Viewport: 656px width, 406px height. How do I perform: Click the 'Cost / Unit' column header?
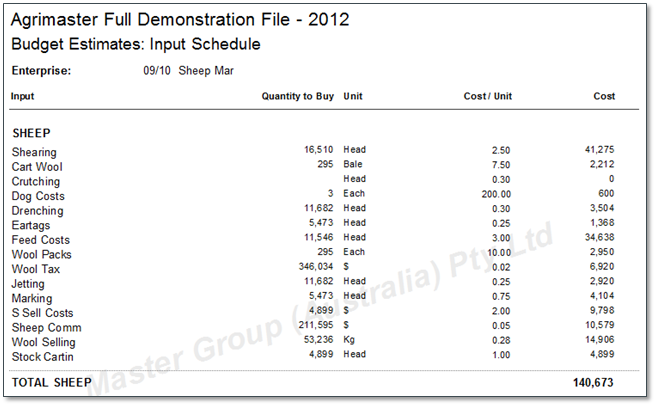[487, 96]
